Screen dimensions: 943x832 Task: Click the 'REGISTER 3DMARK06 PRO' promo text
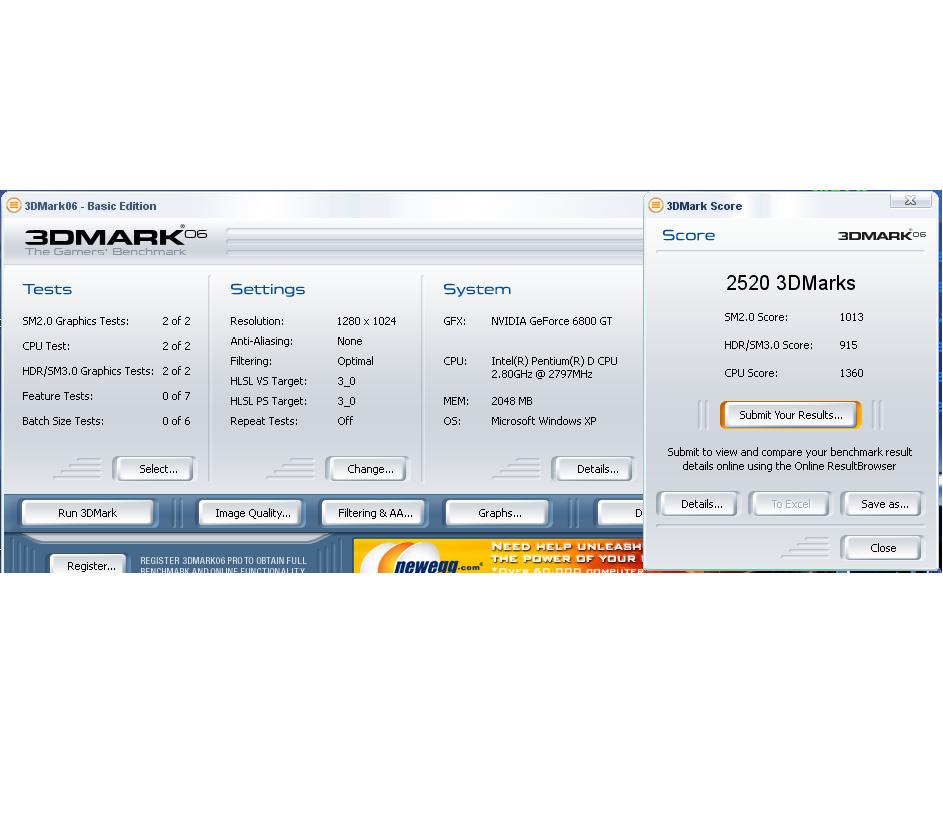[x=223, y=565]
